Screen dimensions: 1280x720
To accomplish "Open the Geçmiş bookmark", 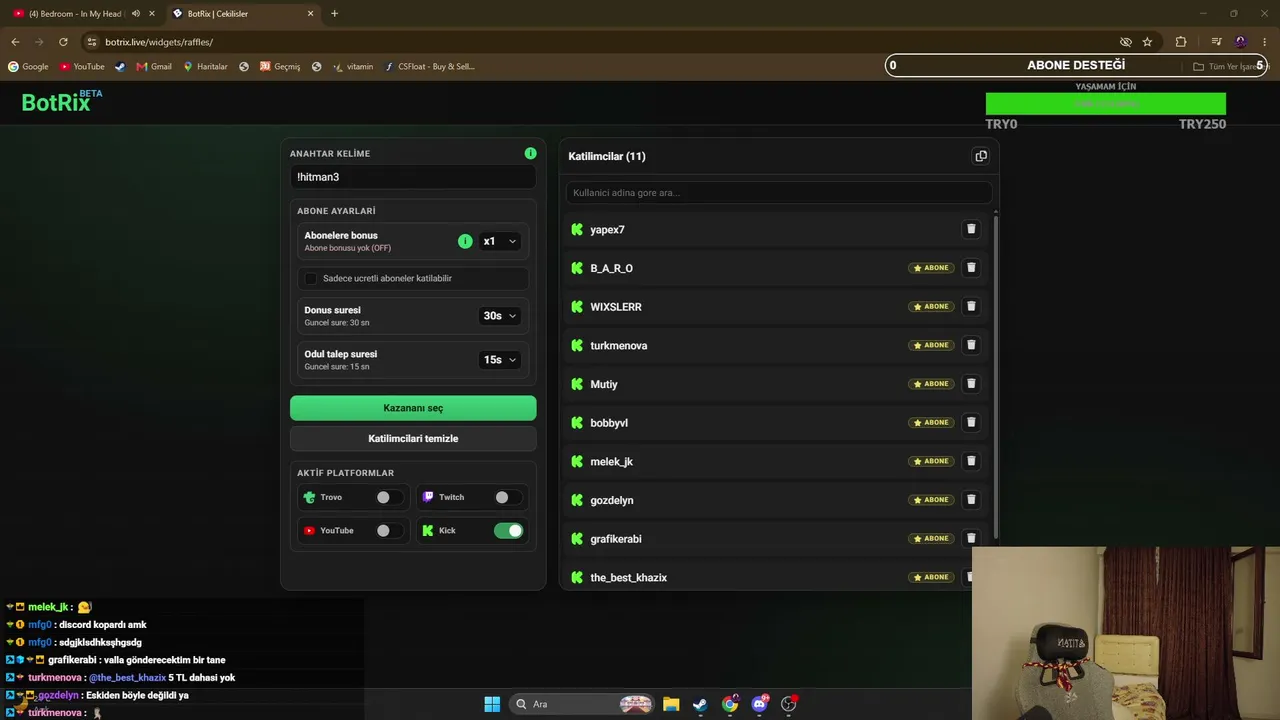I will pos(280,67).
